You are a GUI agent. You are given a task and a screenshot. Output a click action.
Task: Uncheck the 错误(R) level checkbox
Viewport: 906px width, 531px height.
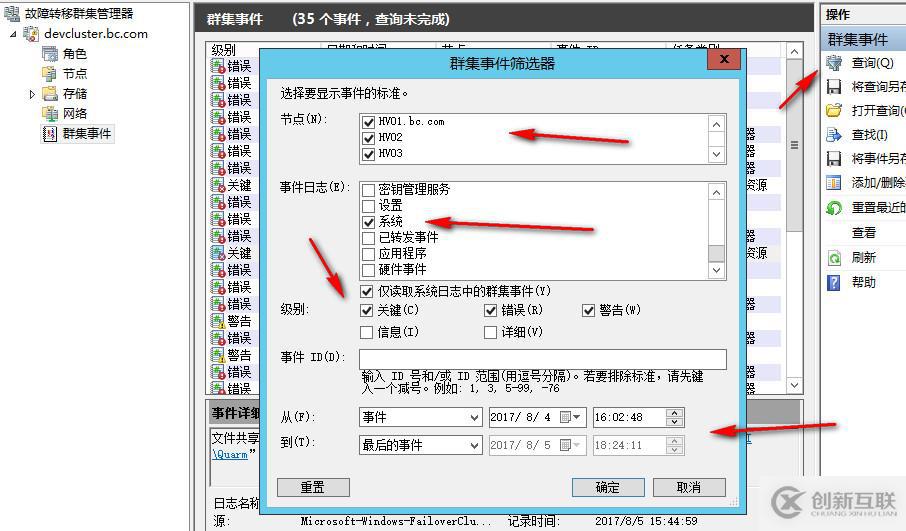(x=491, y=310)
